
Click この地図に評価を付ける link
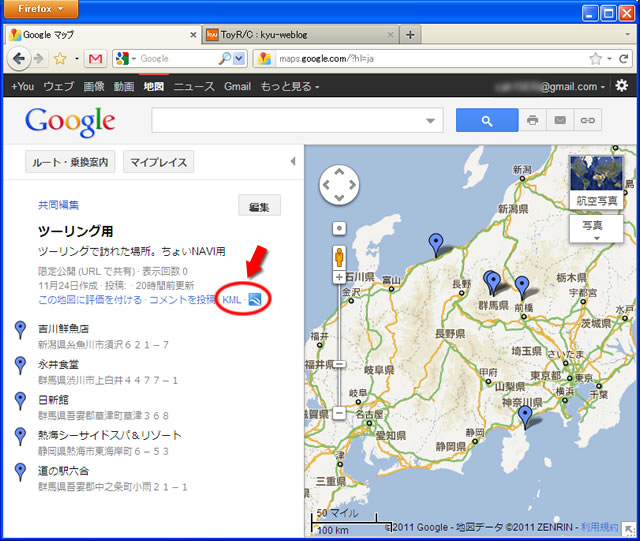[x=90, y=300]
